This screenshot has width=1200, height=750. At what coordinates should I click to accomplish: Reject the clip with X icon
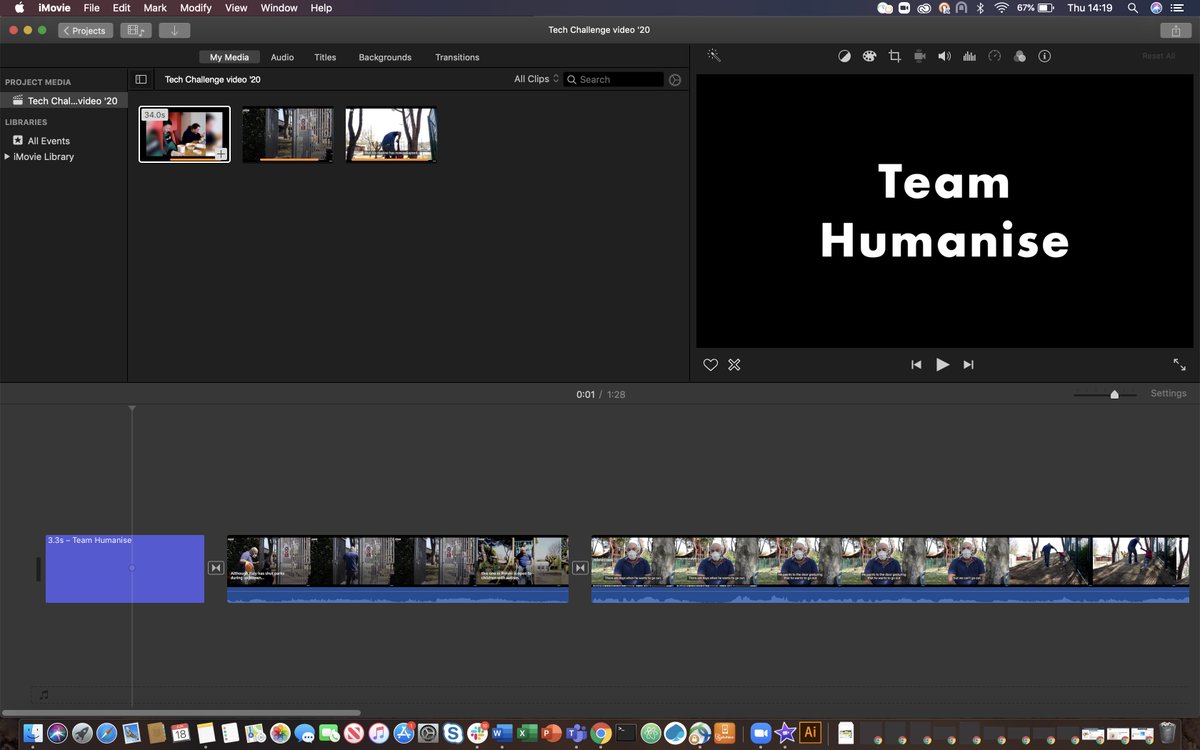(734, 365)
